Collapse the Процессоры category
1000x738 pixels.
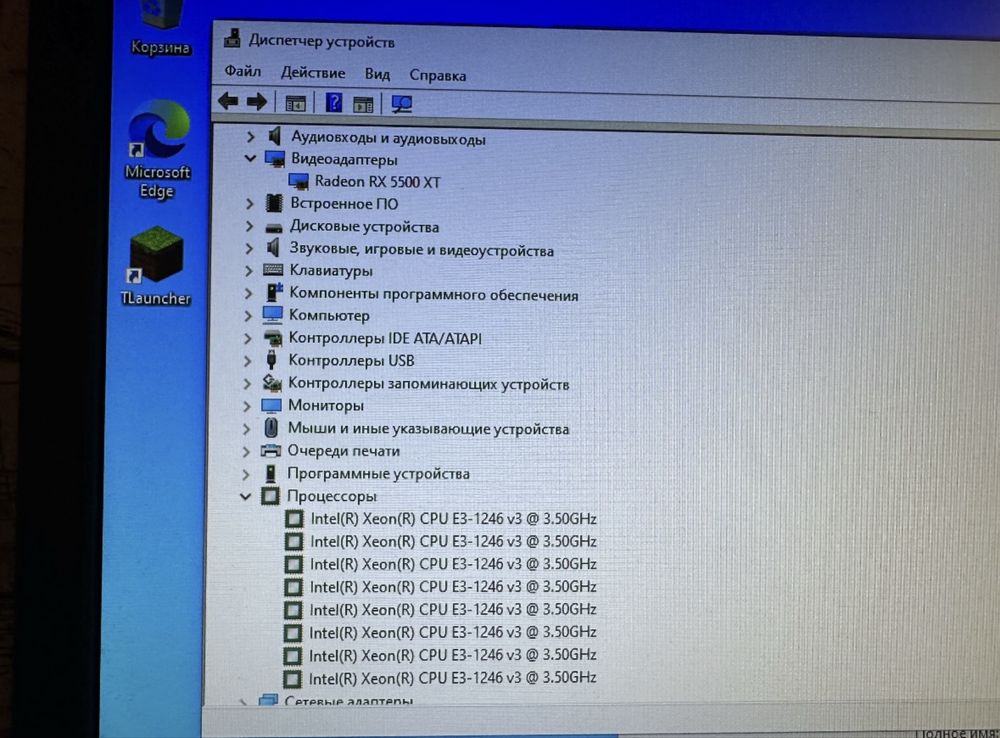click(246, 496)
